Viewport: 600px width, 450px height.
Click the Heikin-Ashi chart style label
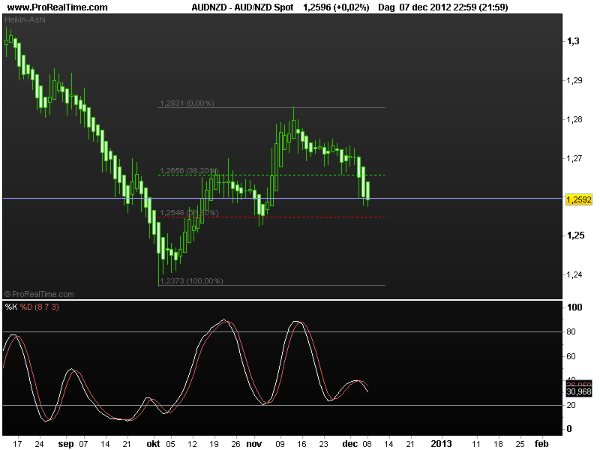[25, 19]
